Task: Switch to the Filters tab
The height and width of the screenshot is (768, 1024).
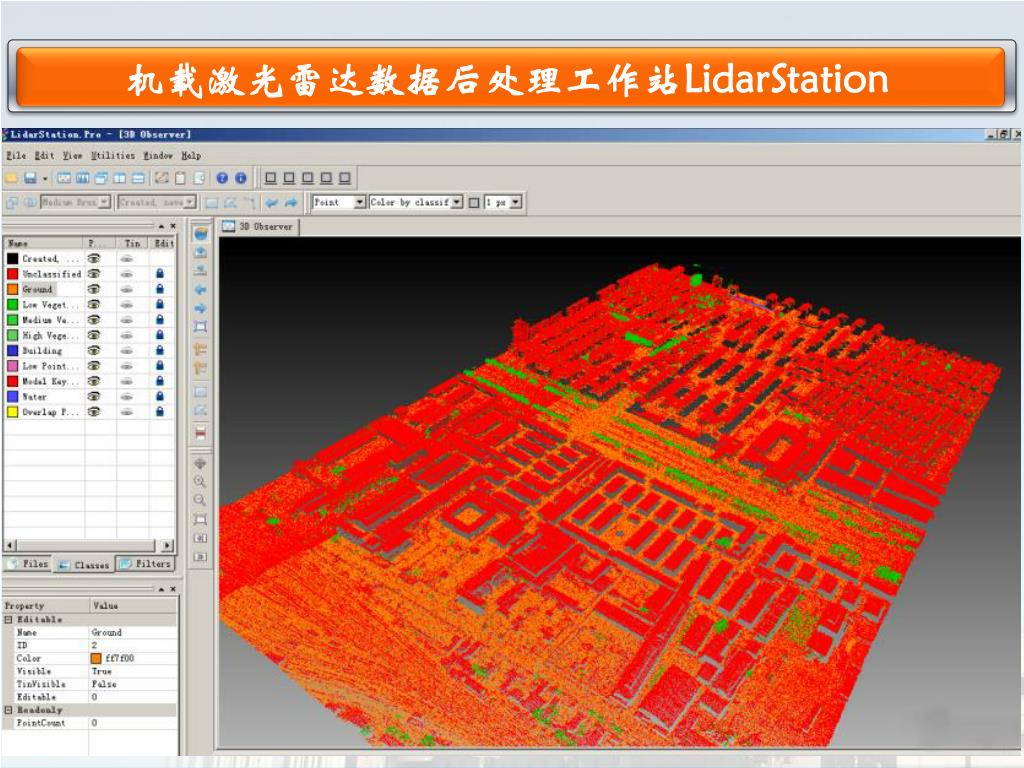Action: click(145, 564)
